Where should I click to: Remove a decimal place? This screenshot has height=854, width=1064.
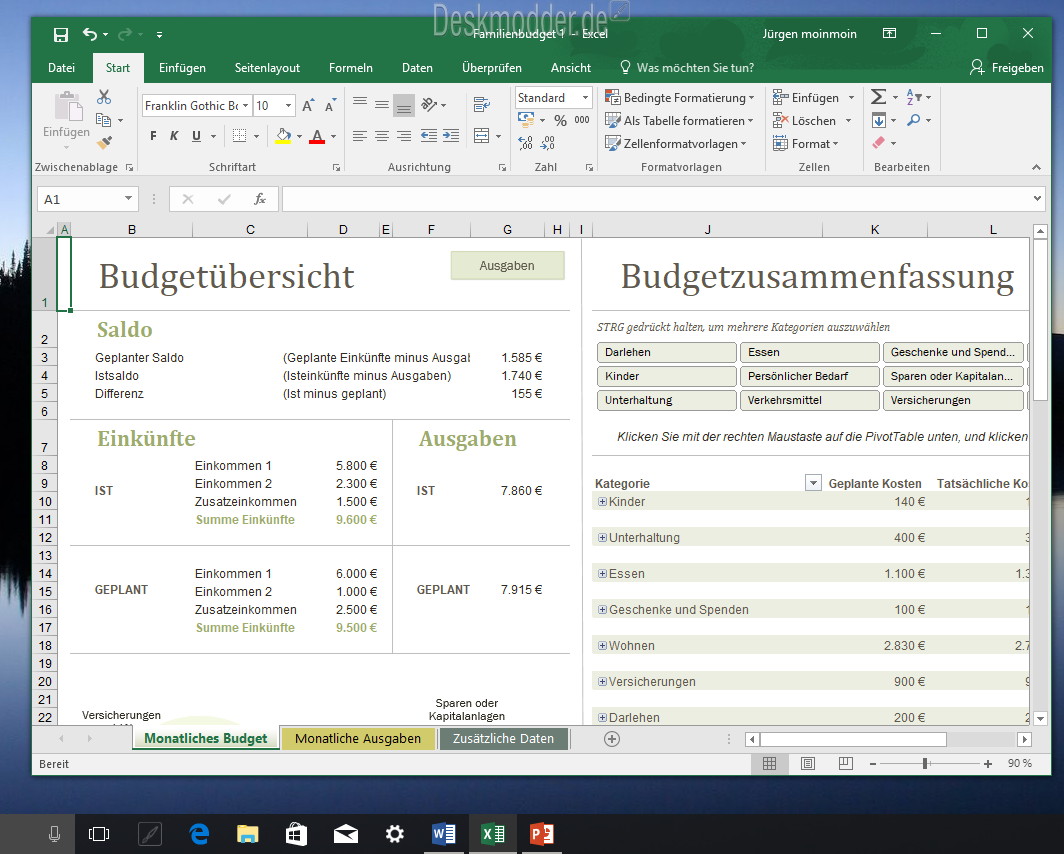[548, 142]
